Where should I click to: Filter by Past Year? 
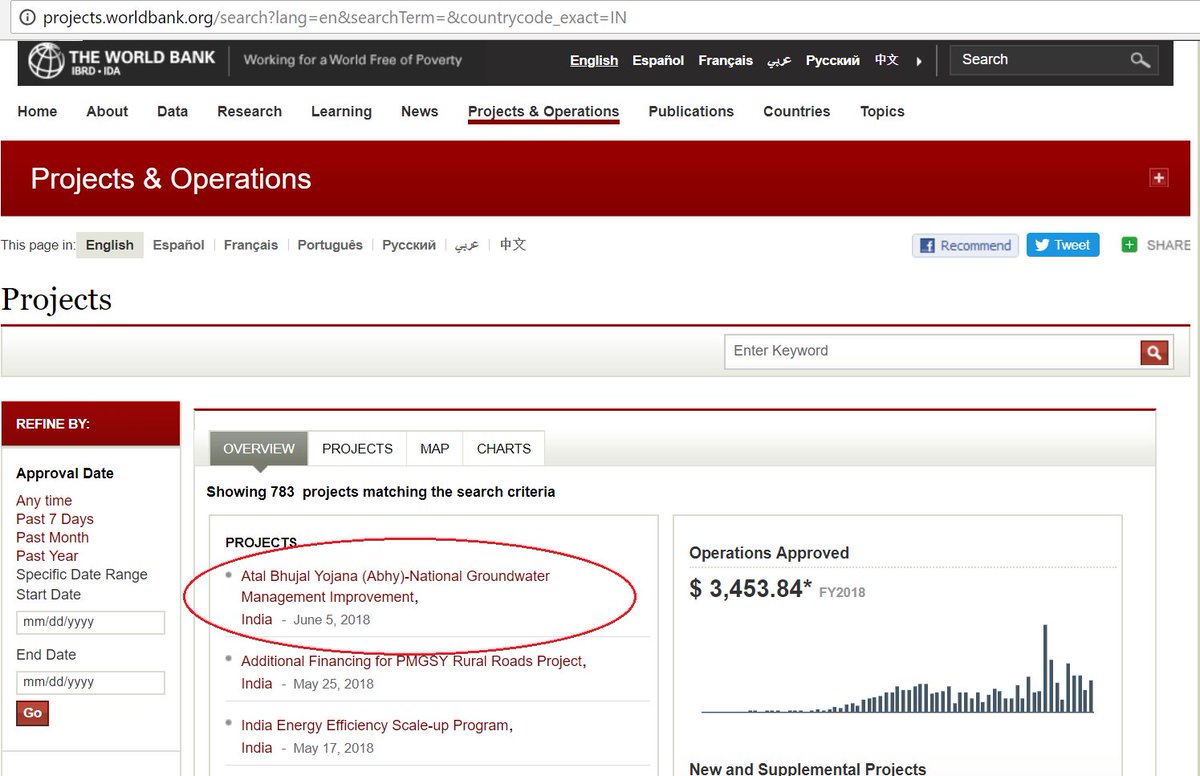(47, 556)
